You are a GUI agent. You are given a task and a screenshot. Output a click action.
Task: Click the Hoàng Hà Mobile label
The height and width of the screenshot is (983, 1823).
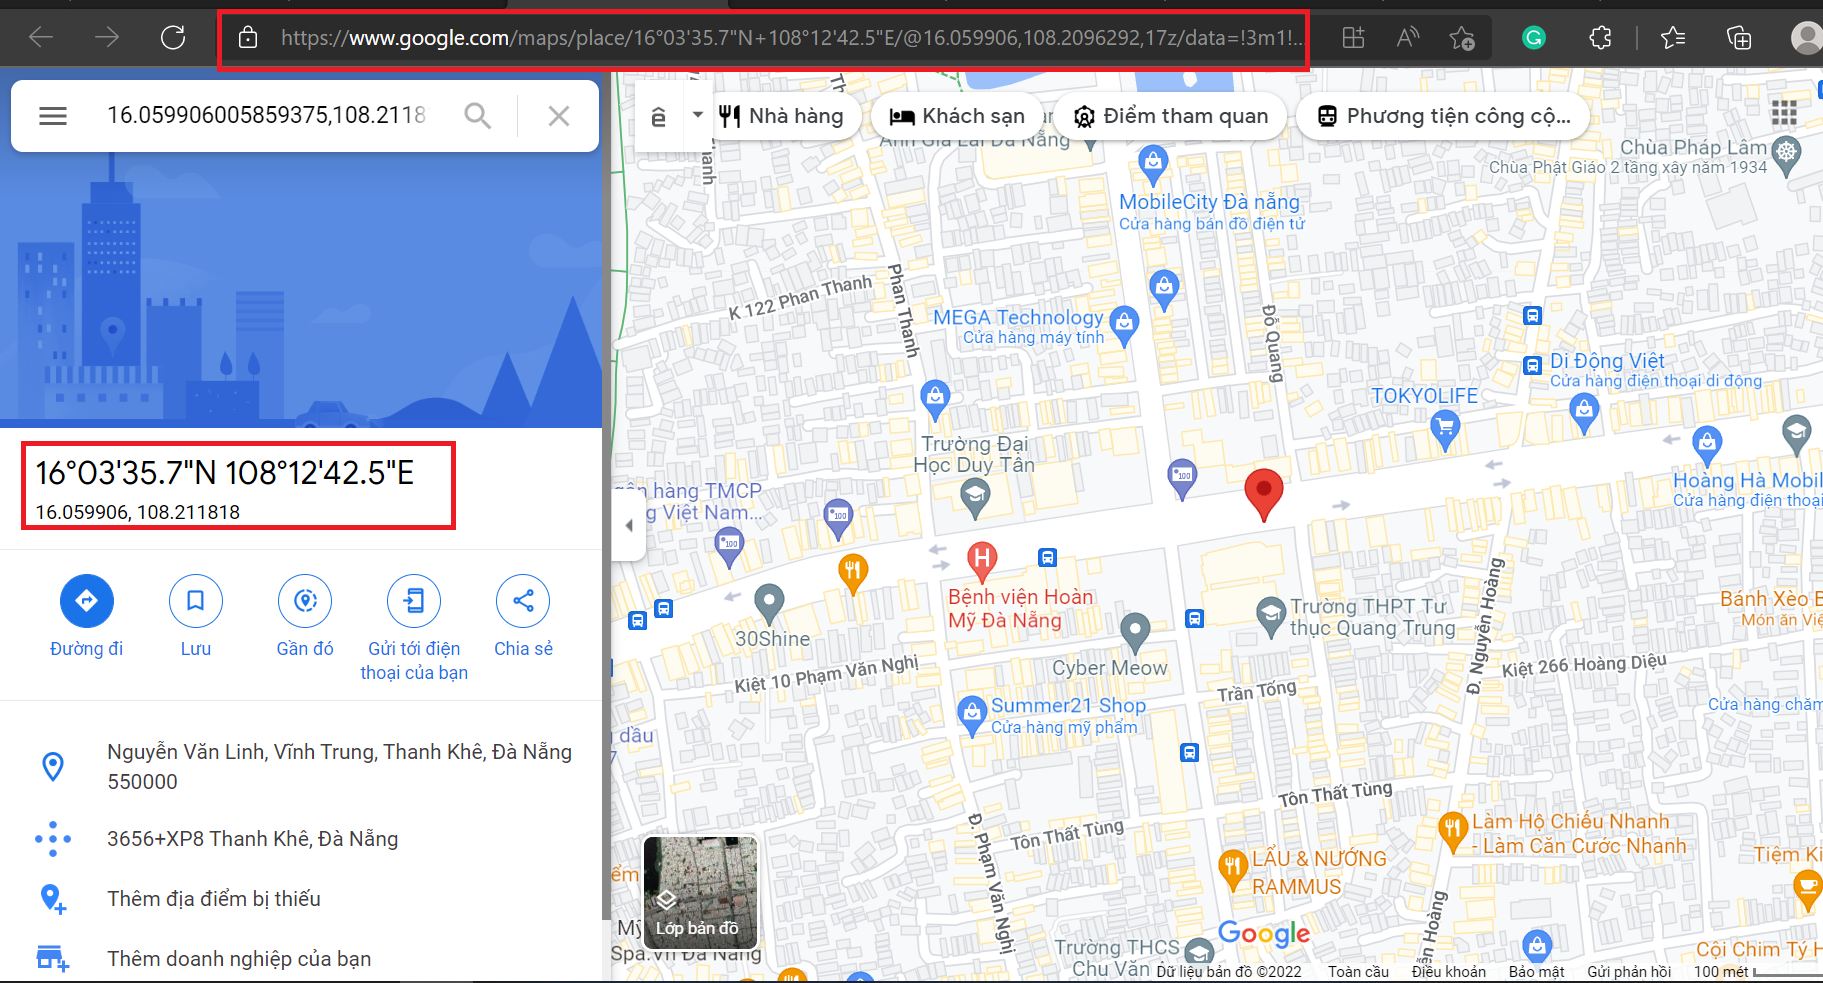pos(1748,480)
